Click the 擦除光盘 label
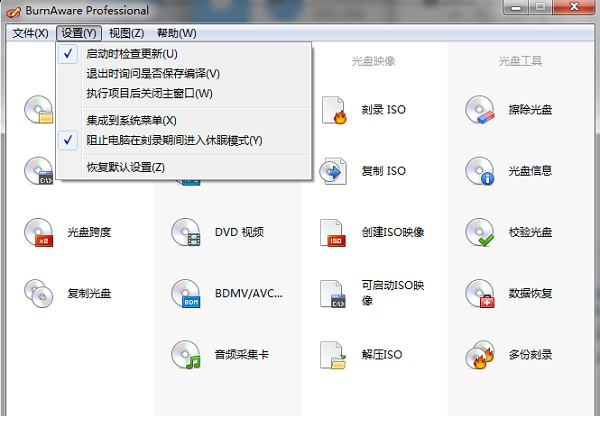Screen dimensions: 600x432 530,110
